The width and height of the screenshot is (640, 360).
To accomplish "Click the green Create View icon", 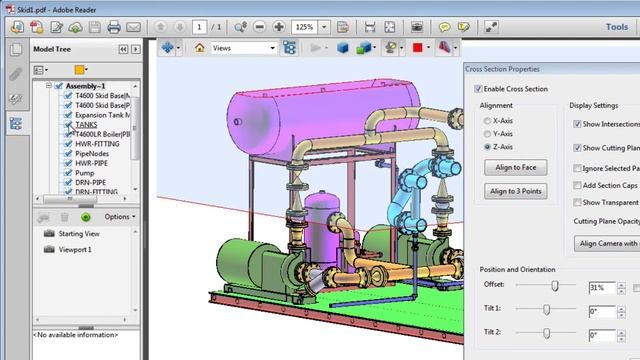I will 86,217.
